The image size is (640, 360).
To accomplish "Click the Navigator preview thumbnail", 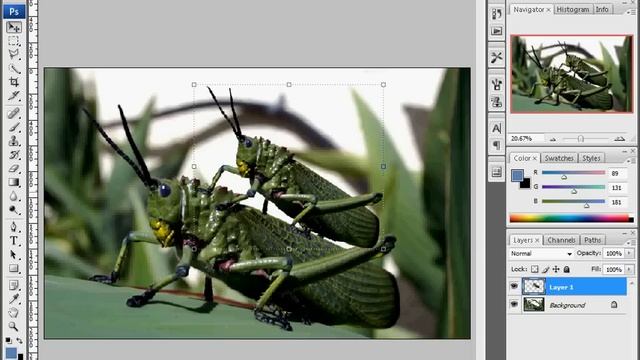I will click(571, 74).
